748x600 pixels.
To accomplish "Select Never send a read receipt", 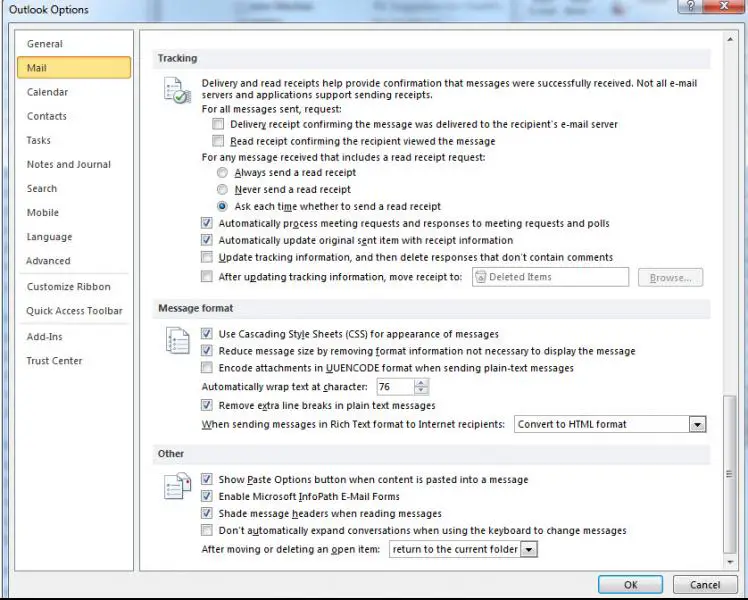I will click(222, 190).
